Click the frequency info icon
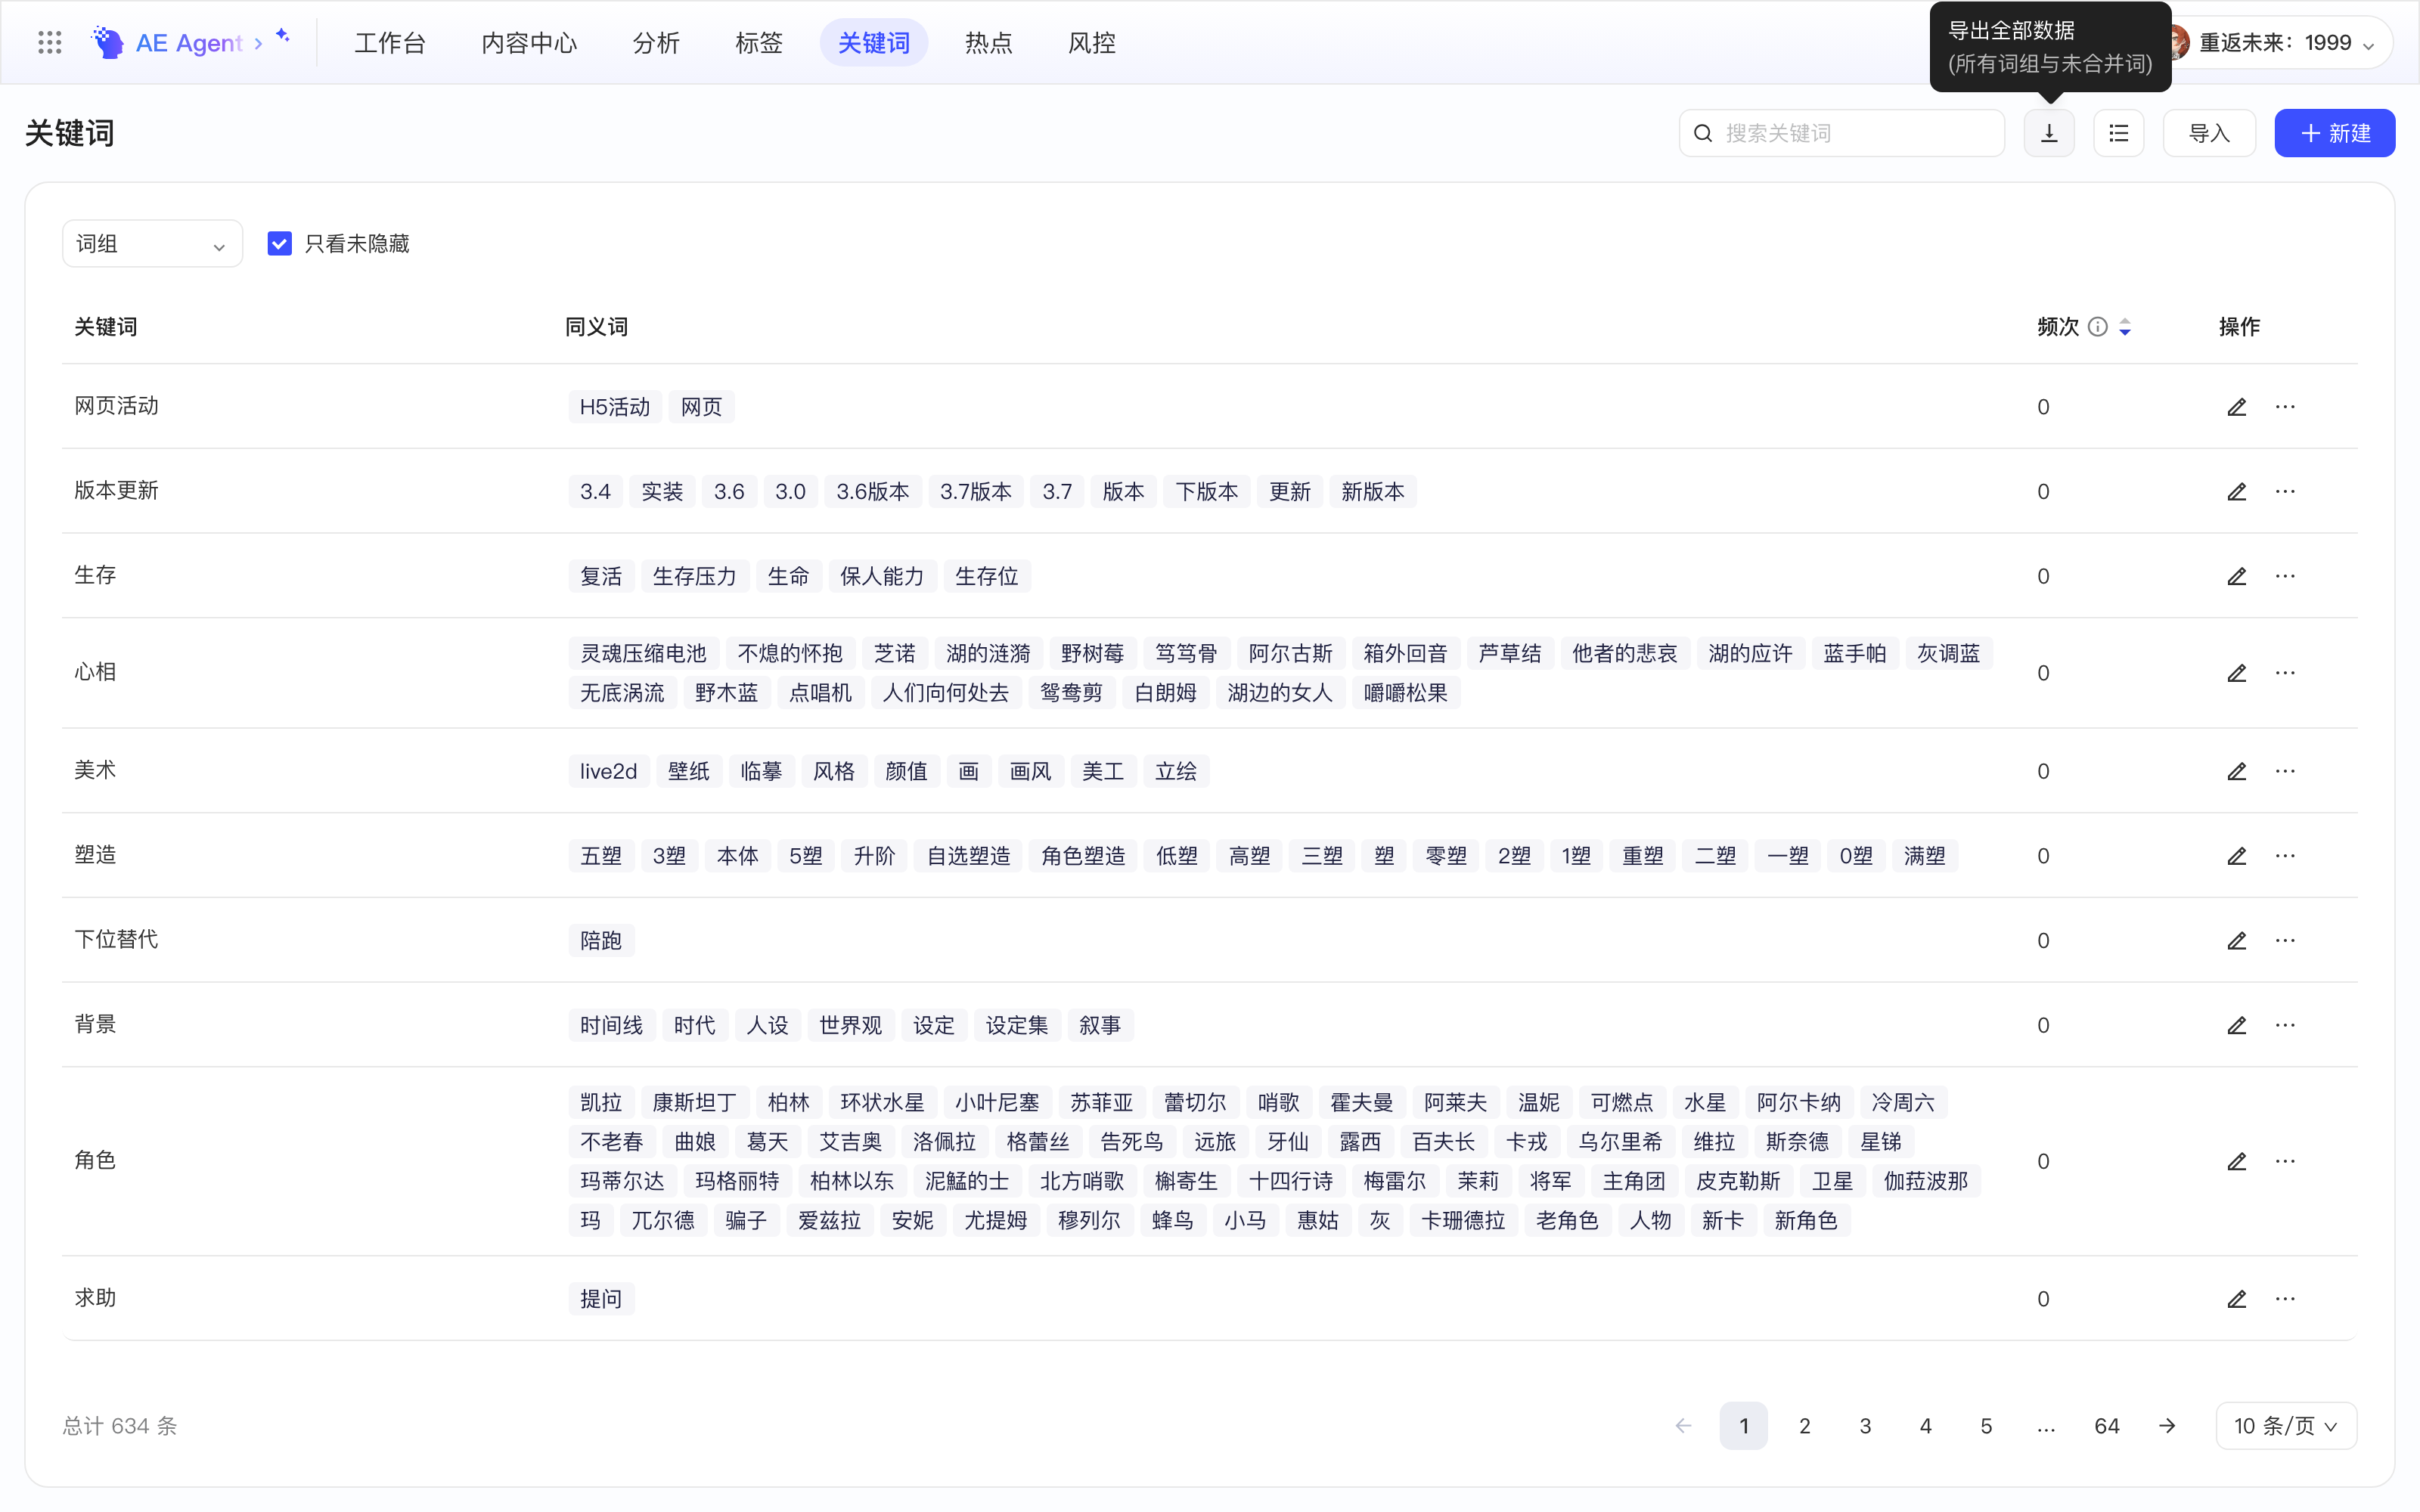The image size is (2420, 1512). (2098, 327)
